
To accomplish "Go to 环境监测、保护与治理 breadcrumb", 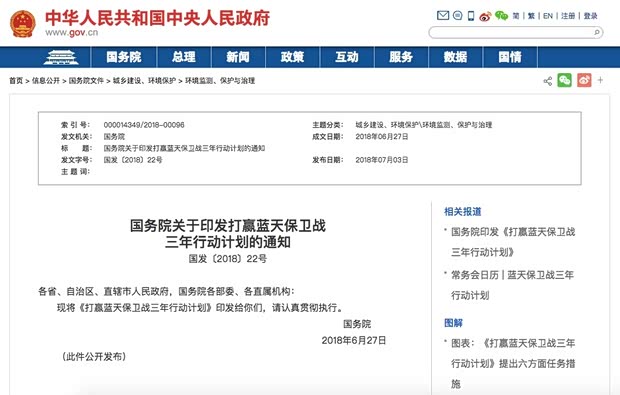I will pyautogui.click(x=220, y=81).
